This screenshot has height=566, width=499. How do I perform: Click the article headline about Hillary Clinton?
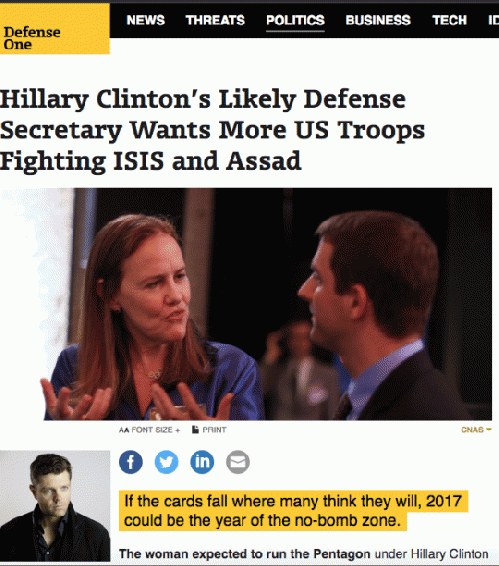212,130
